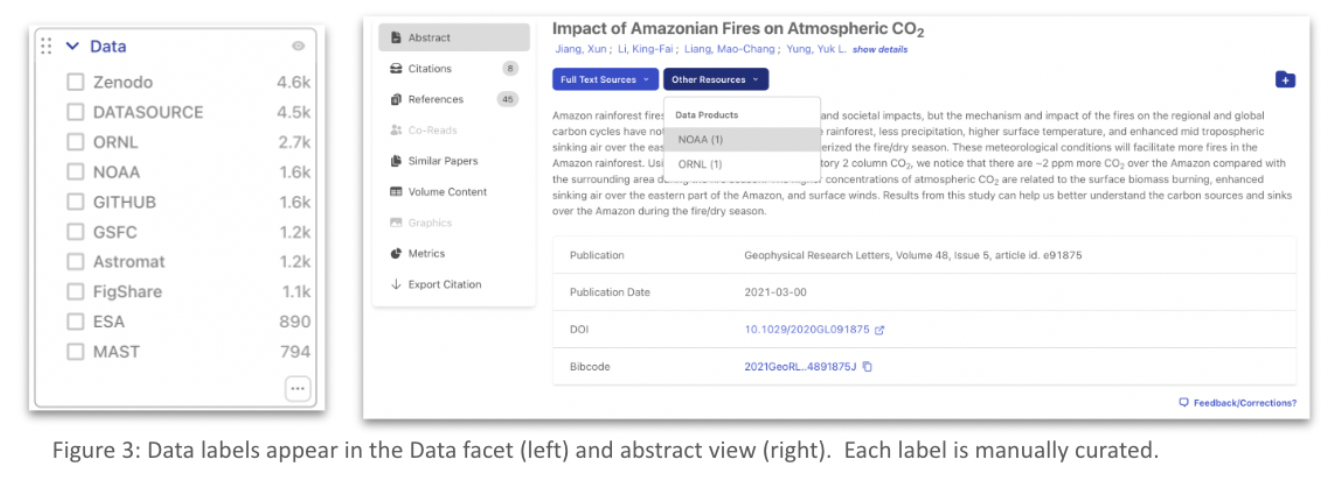The height and width of the screenshot is (484, 1344).
Task: Open the DOI external link icon
Action: (x=880, y=329)
